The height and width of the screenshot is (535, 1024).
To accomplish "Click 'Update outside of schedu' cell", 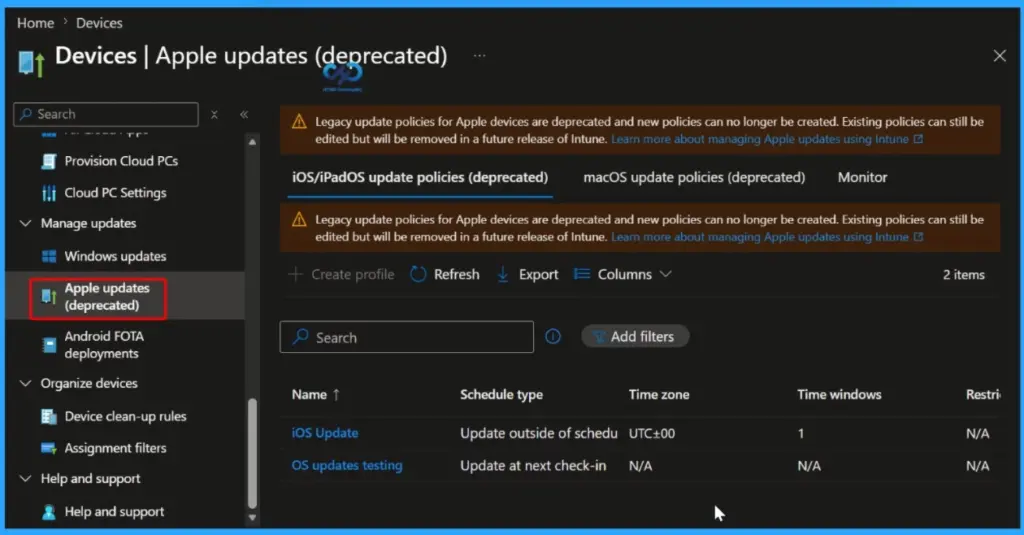I will pyautogui.click(x=539, y=433).
